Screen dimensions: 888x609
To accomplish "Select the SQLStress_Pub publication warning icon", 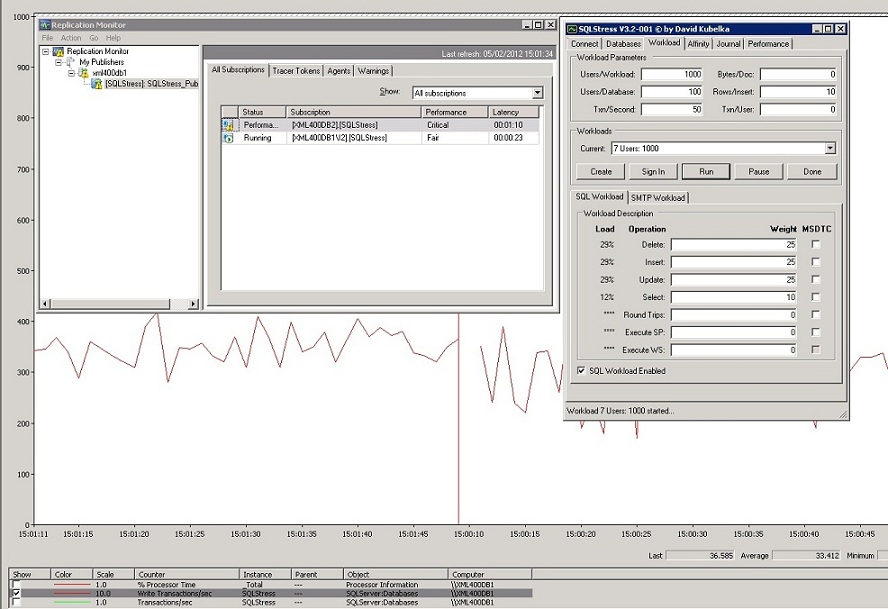I will 97,84.
